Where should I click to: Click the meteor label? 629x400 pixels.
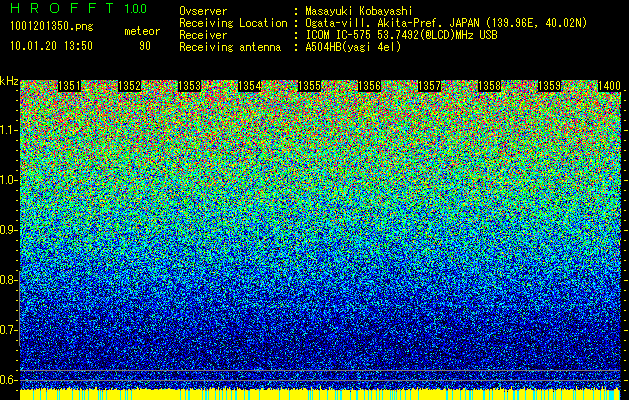click(142, 31)
